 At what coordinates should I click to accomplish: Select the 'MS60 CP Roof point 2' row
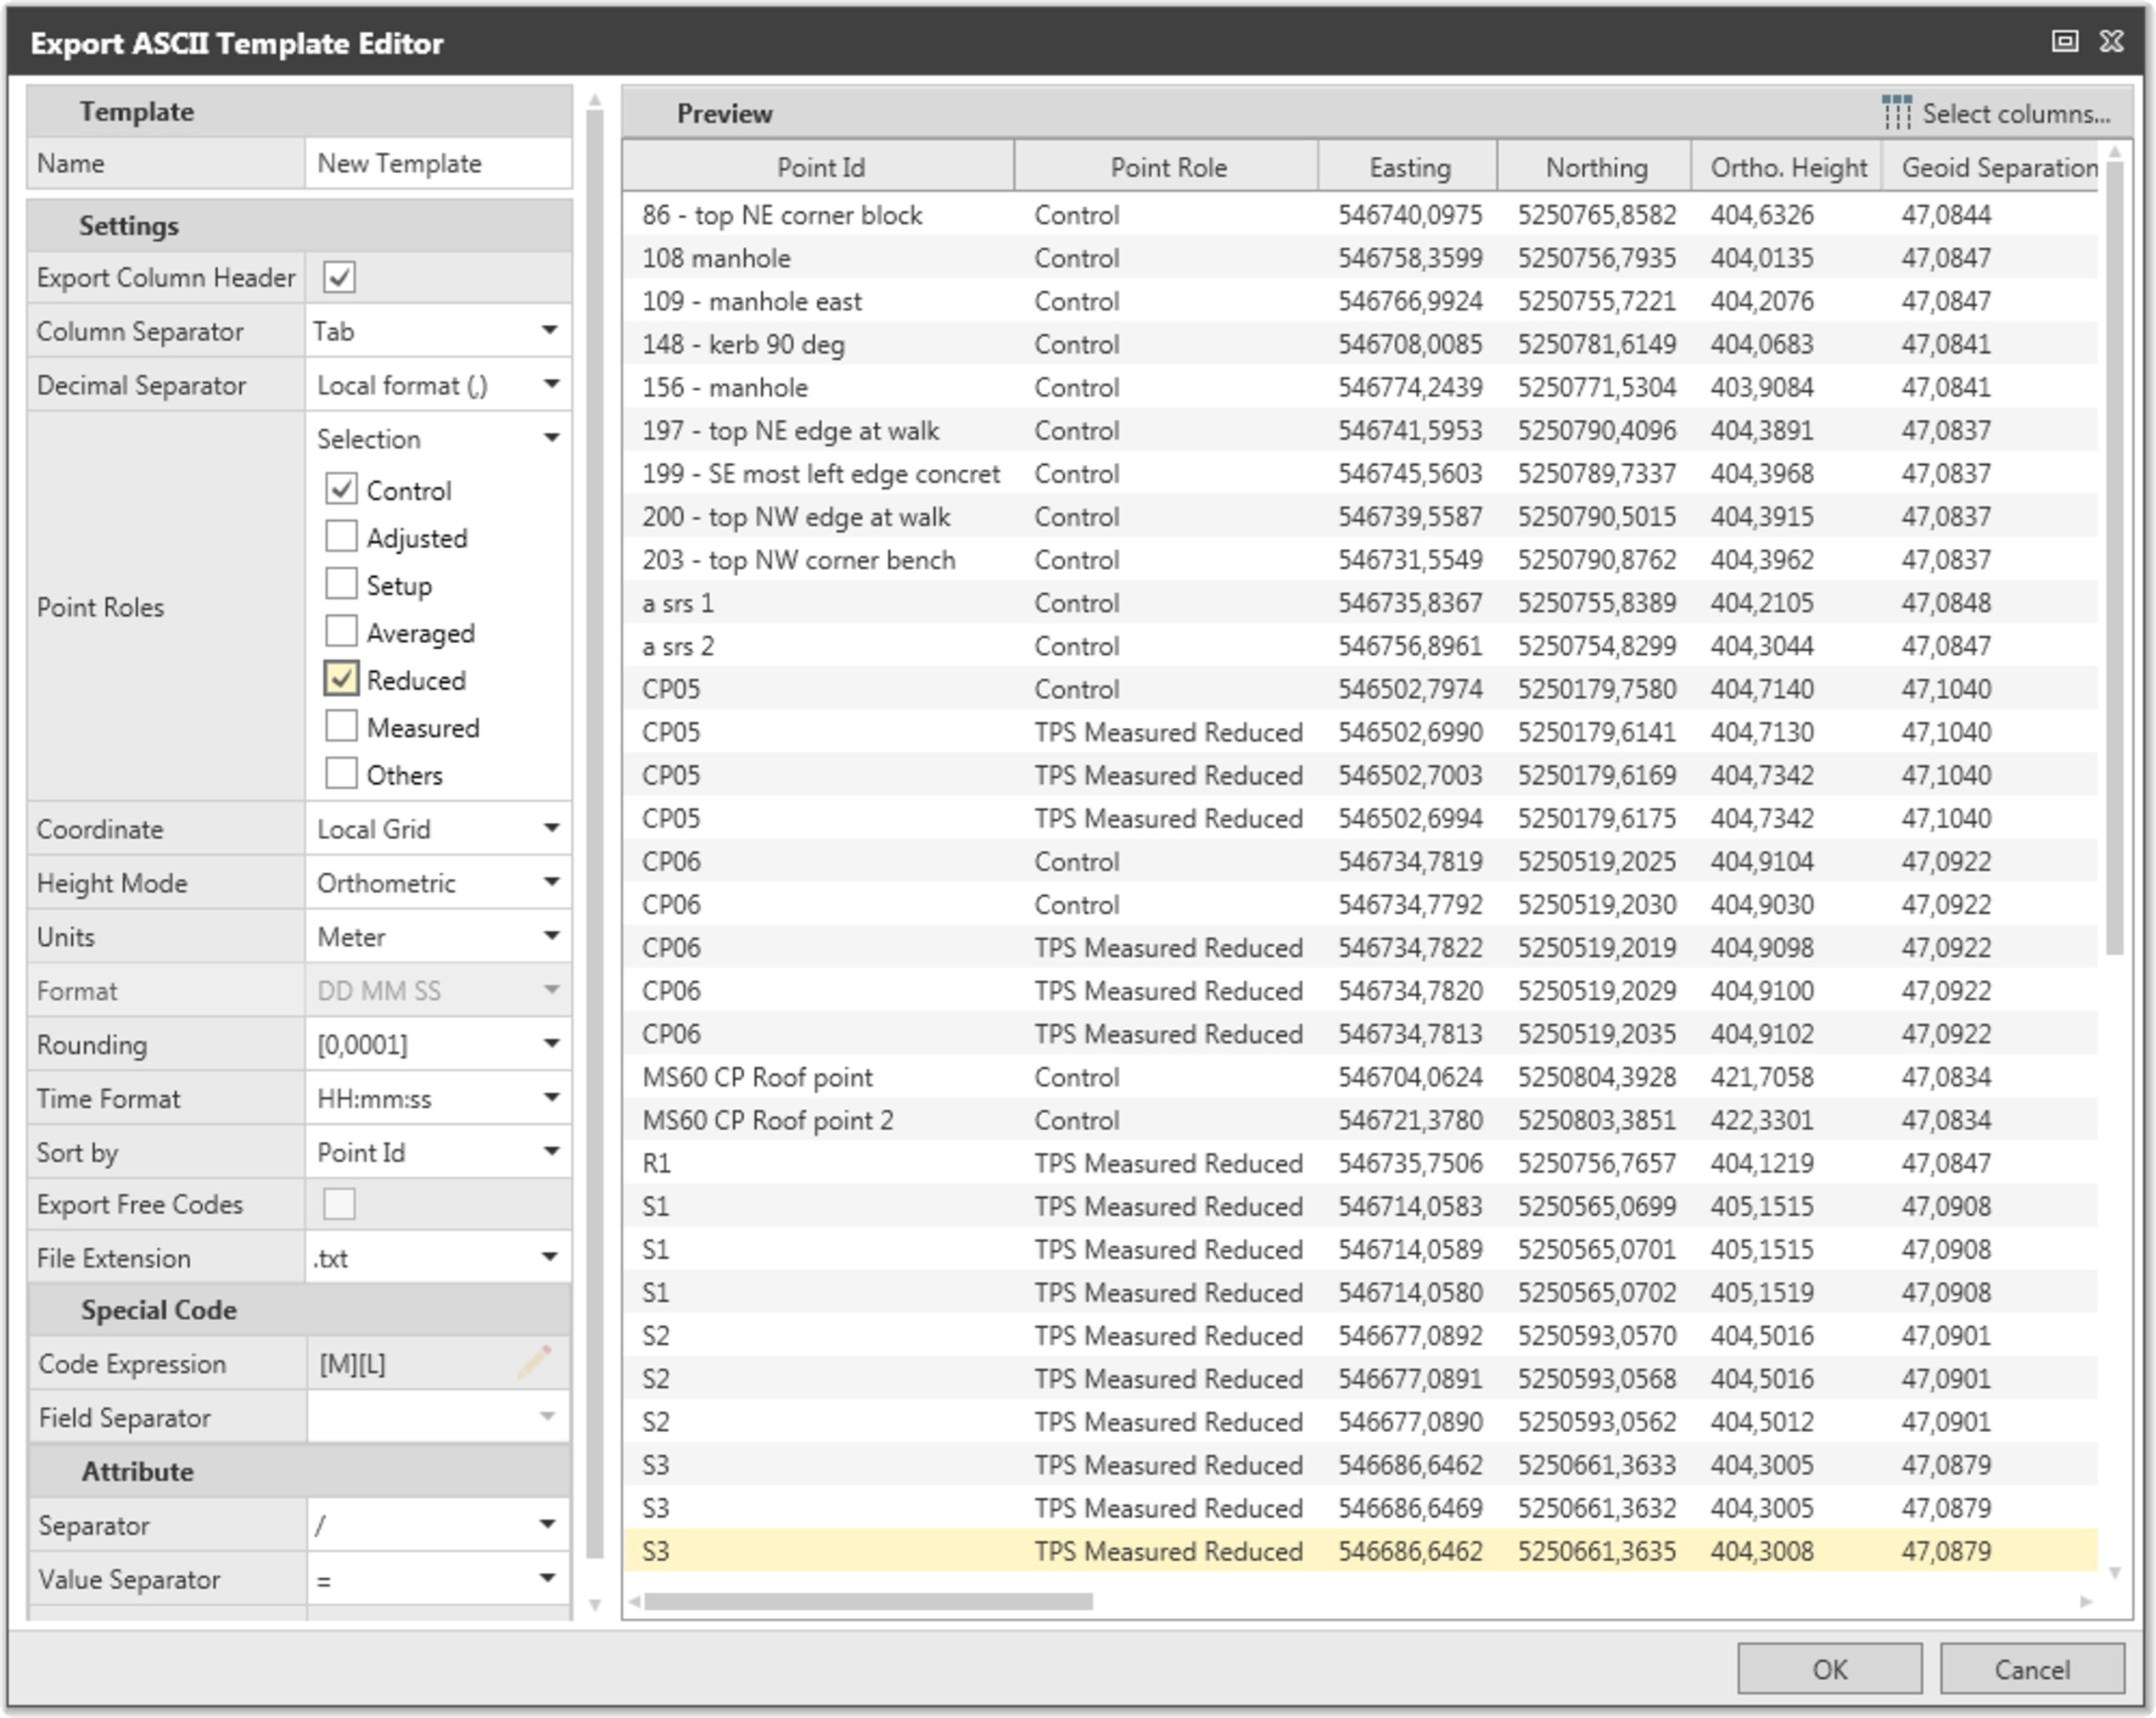[1360, 1119]
